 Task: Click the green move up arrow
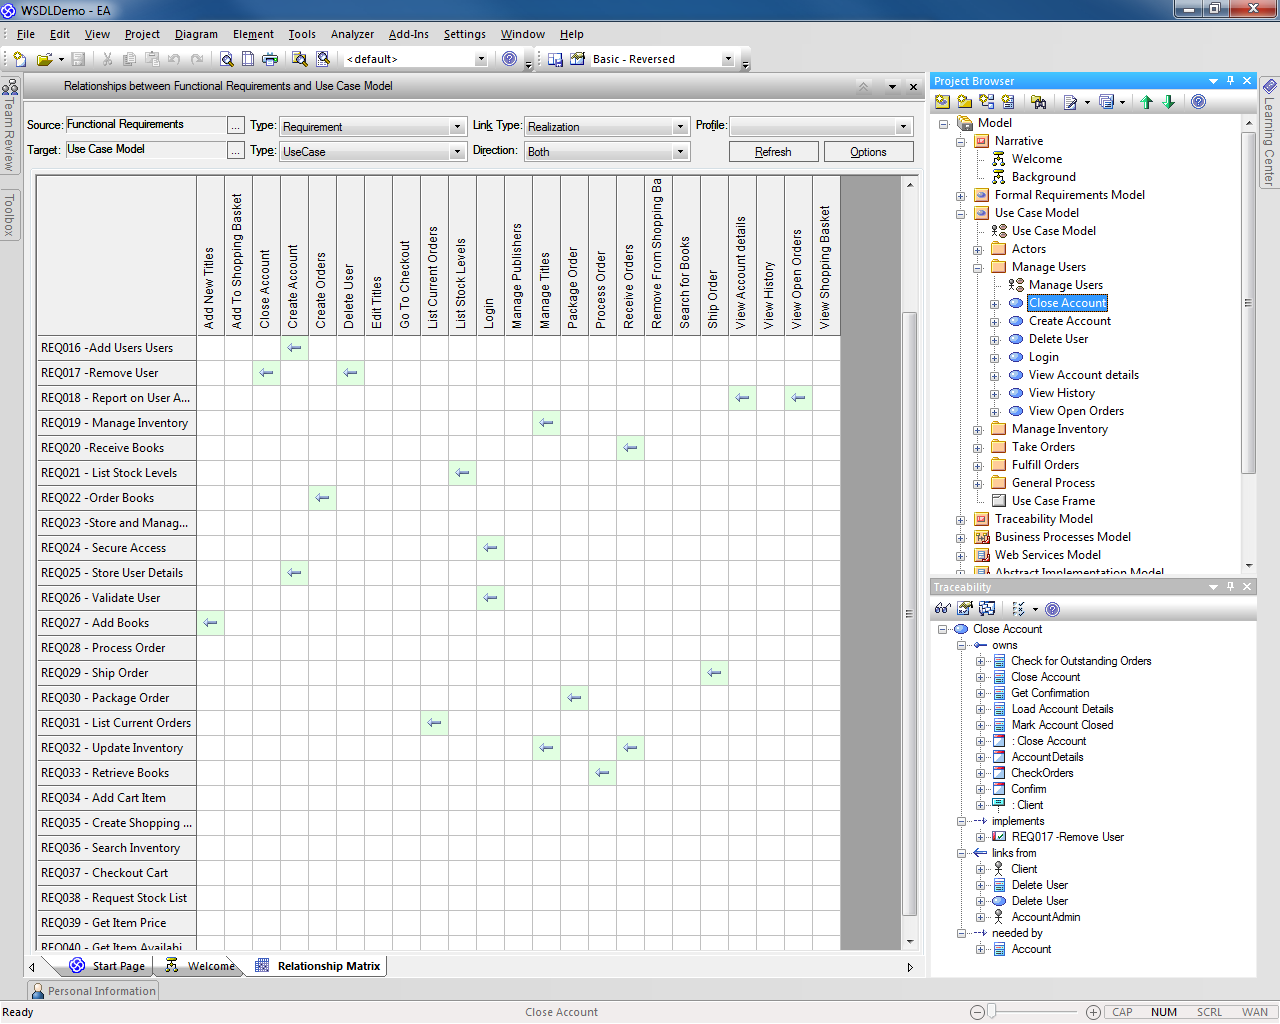[x=1147, y=102]
